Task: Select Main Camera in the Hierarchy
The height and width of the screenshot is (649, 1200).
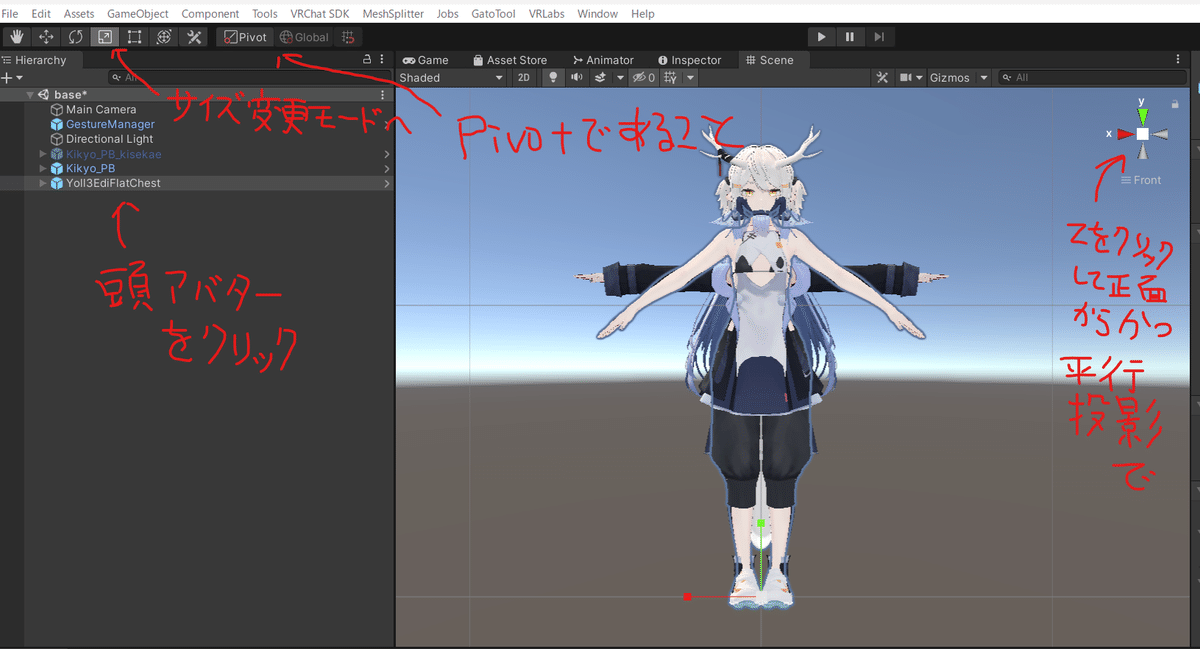Action: 101,110
